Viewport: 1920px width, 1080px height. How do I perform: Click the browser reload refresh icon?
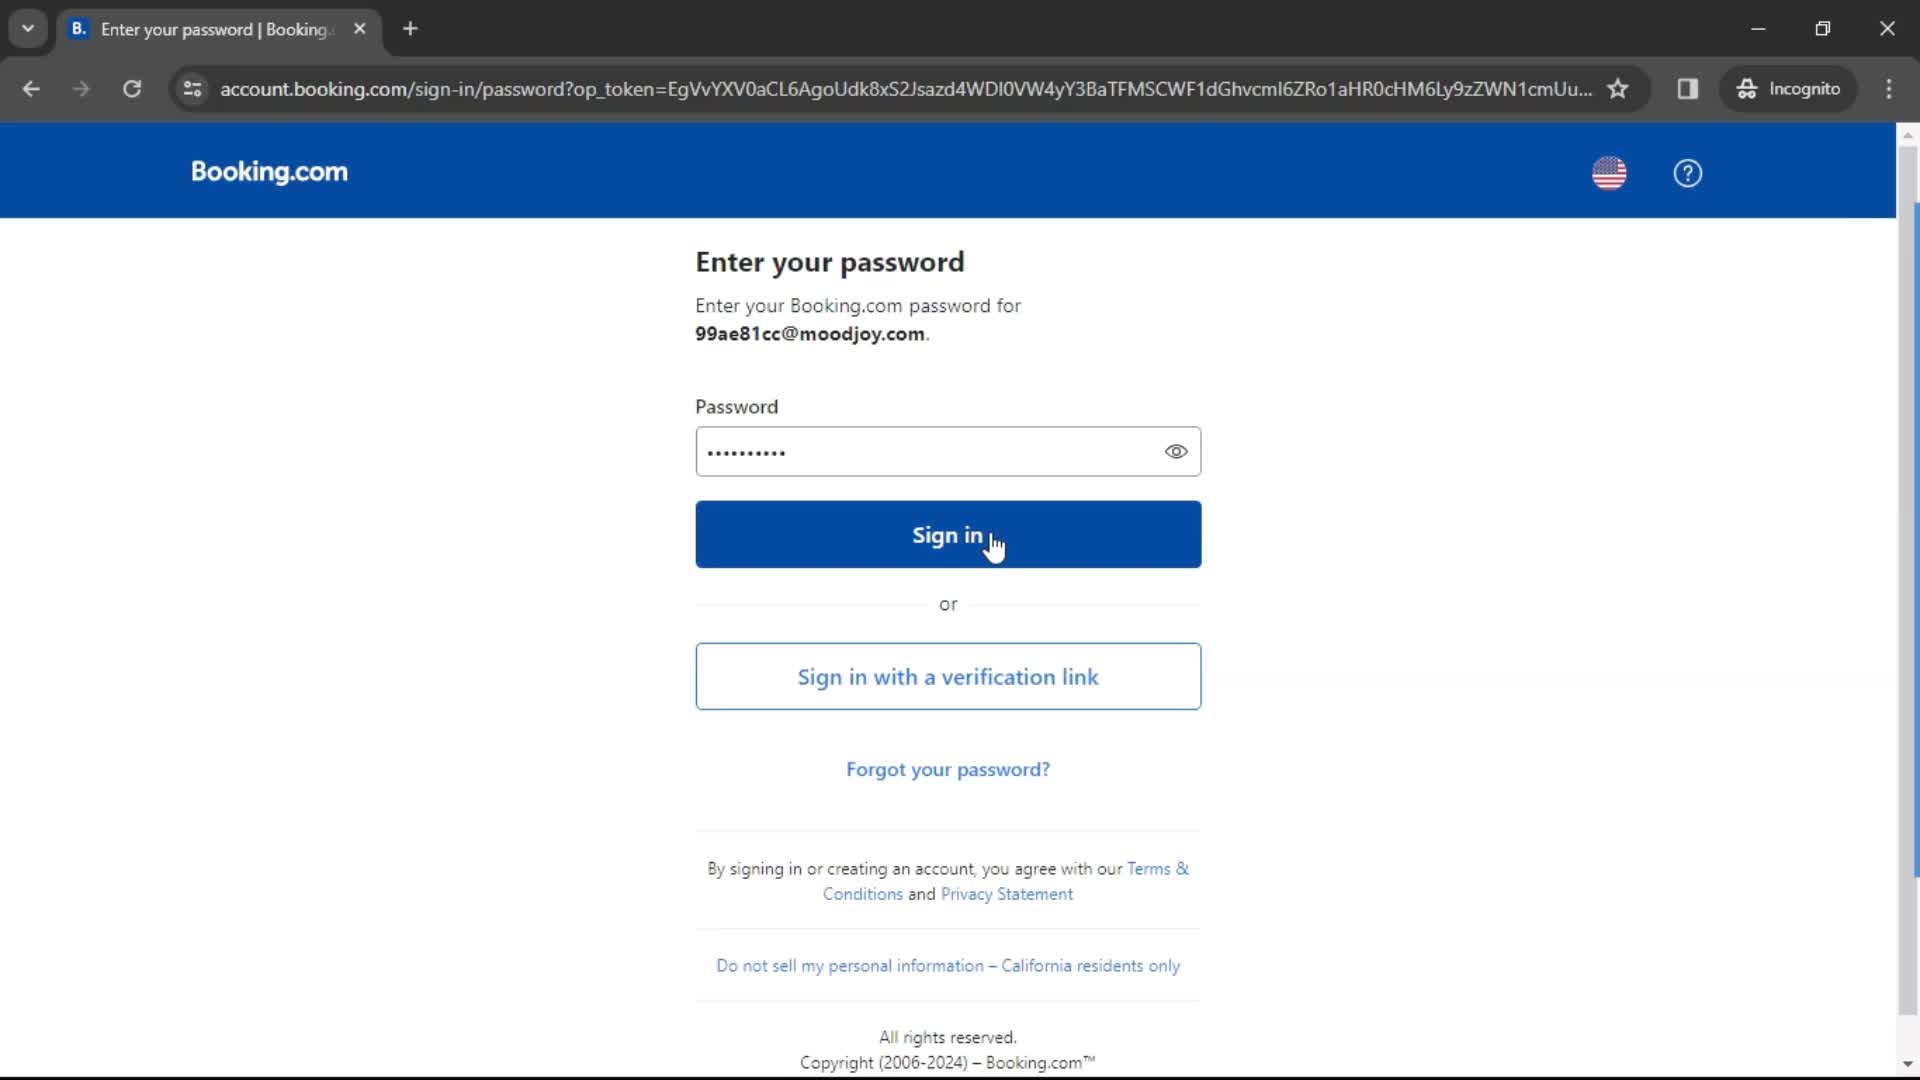tap(132, 88)
